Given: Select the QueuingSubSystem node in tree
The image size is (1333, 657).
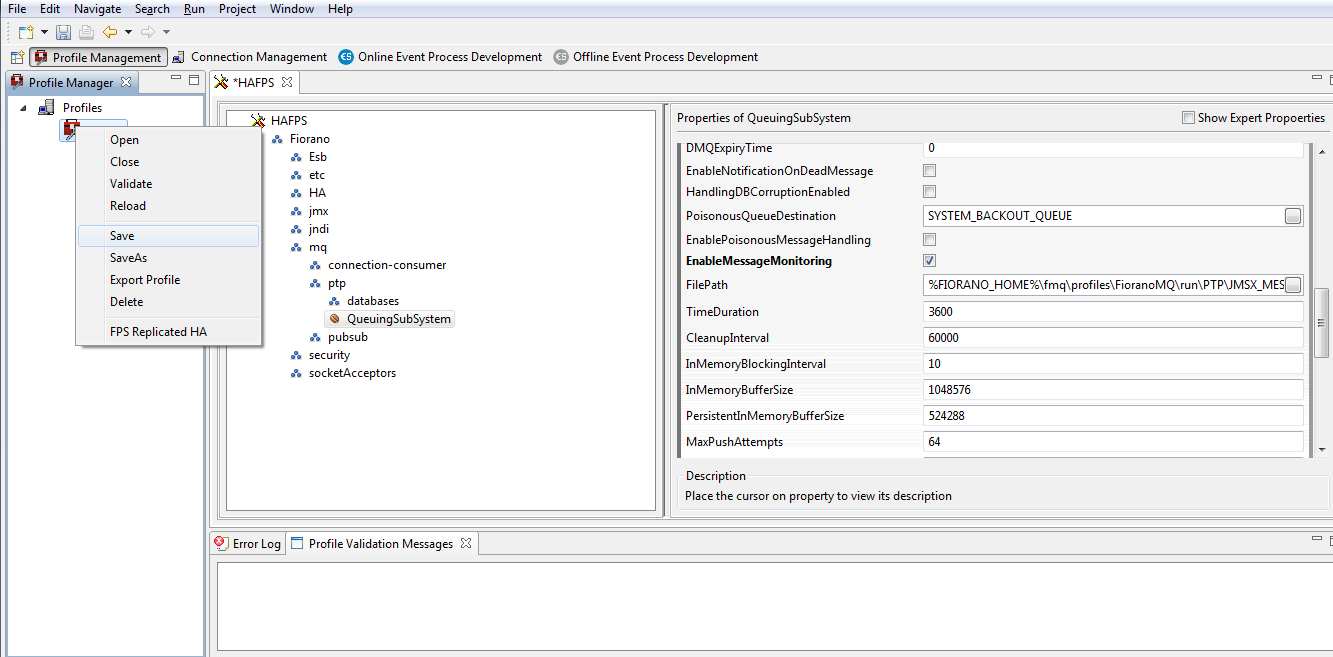Looking at the screenshot, I should (398, 319).
